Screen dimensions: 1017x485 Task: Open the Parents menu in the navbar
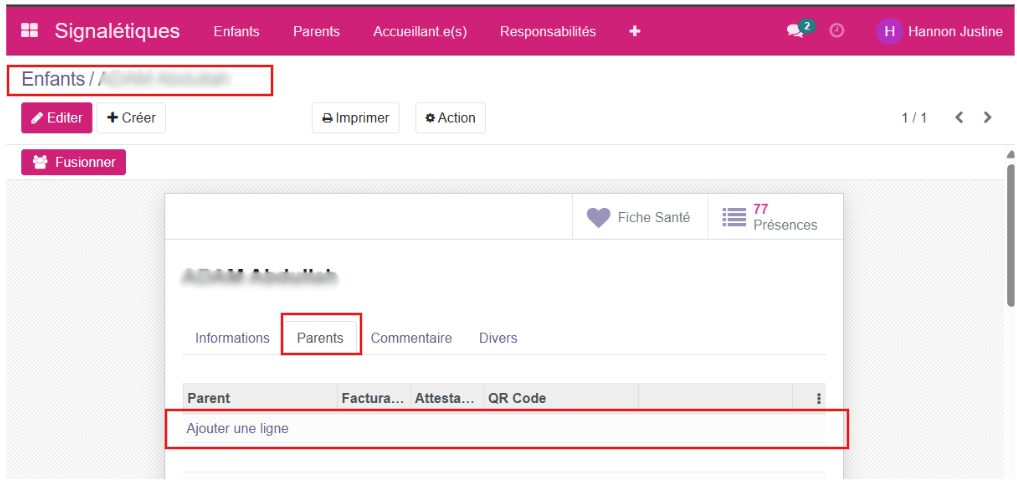coord(316,31)
